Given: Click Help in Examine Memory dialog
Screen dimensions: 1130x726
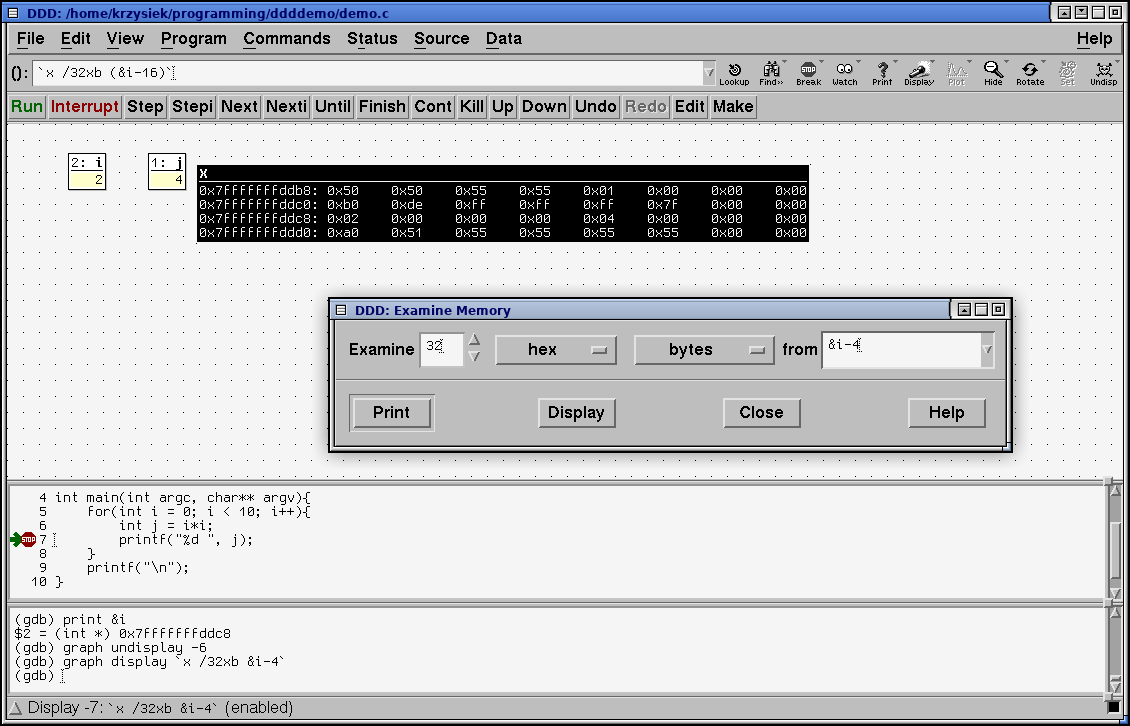Looking at the screenshot, I should pos(946,412).
